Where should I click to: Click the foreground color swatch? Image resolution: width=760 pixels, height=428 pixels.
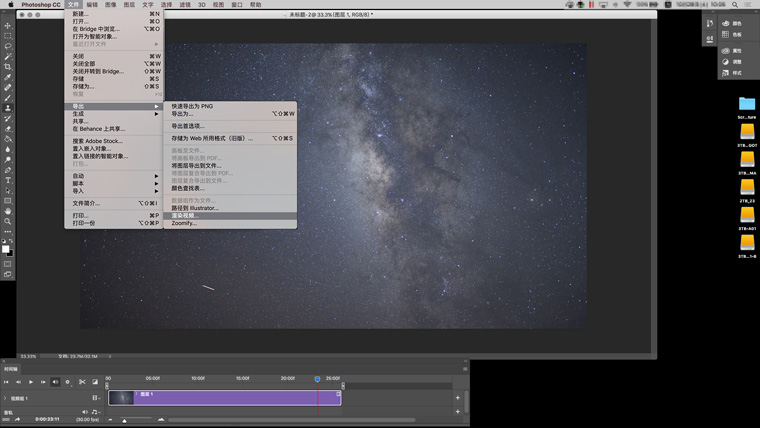(5, 249)
